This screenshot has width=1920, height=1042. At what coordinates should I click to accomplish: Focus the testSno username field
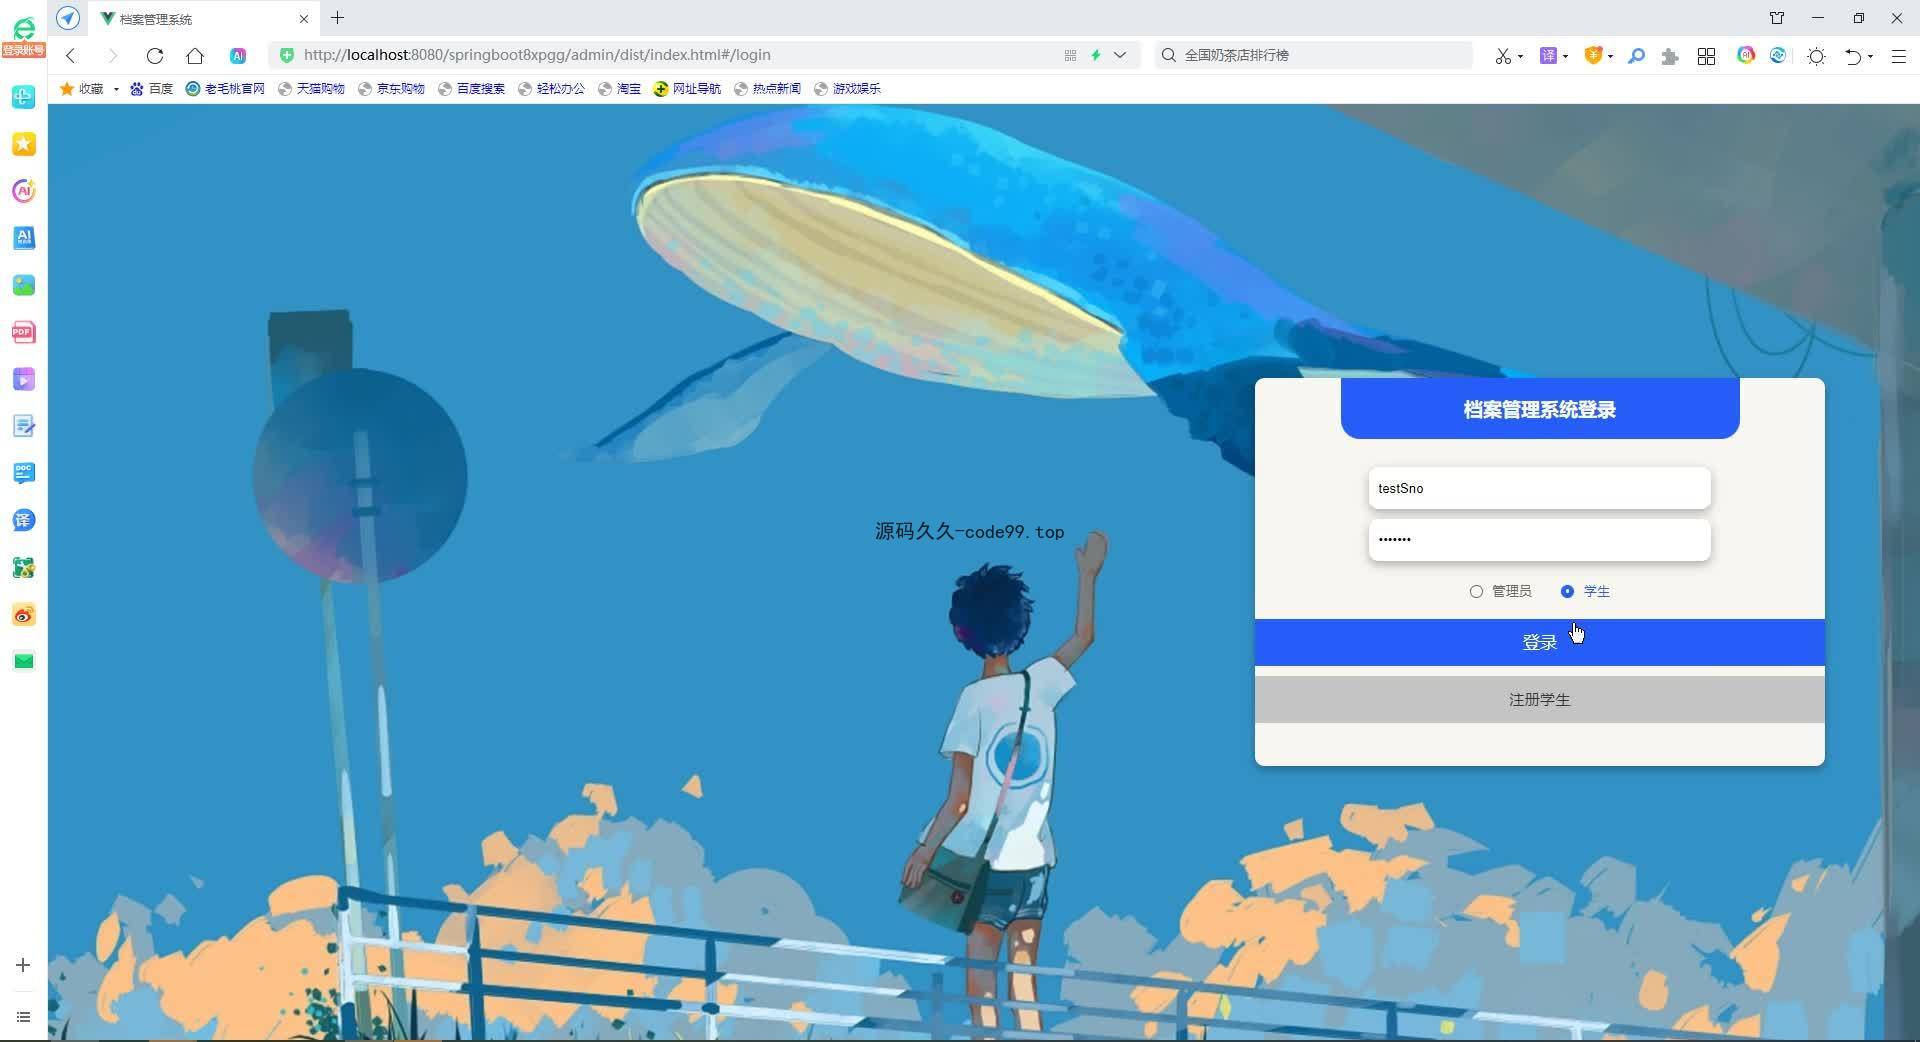pyautogui.click(x=1539, y=489)
